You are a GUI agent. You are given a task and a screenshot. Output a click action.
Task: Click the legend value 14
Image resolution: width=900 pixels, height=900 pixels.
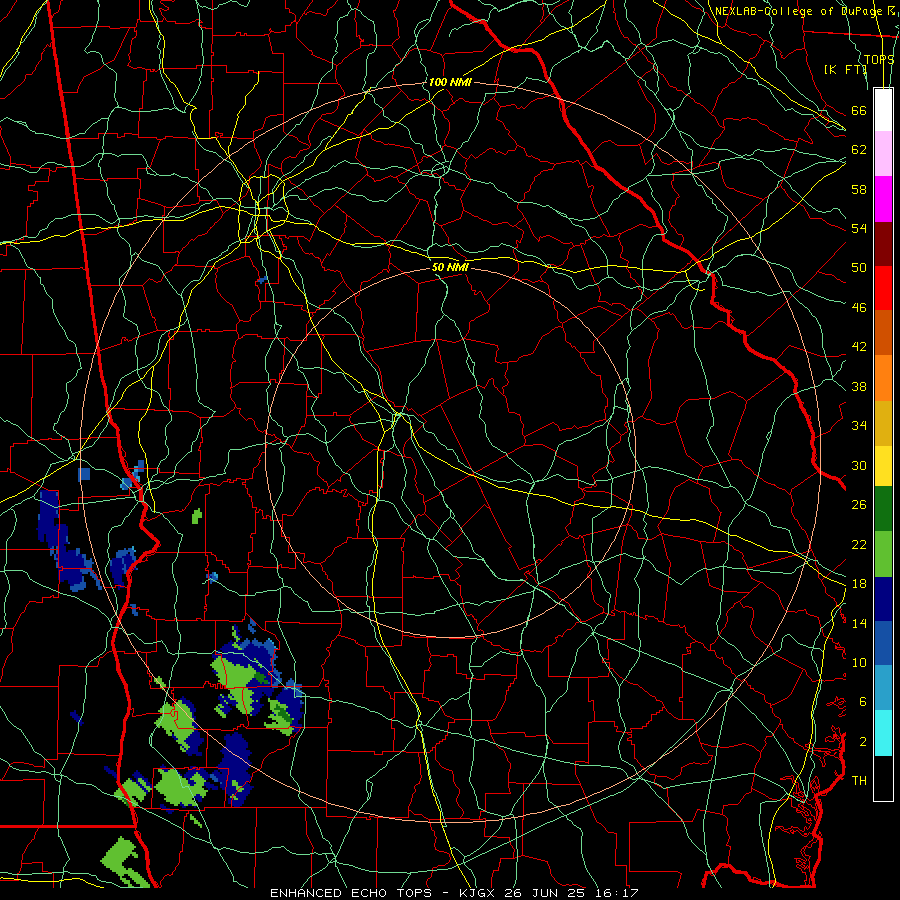[859, 623]
